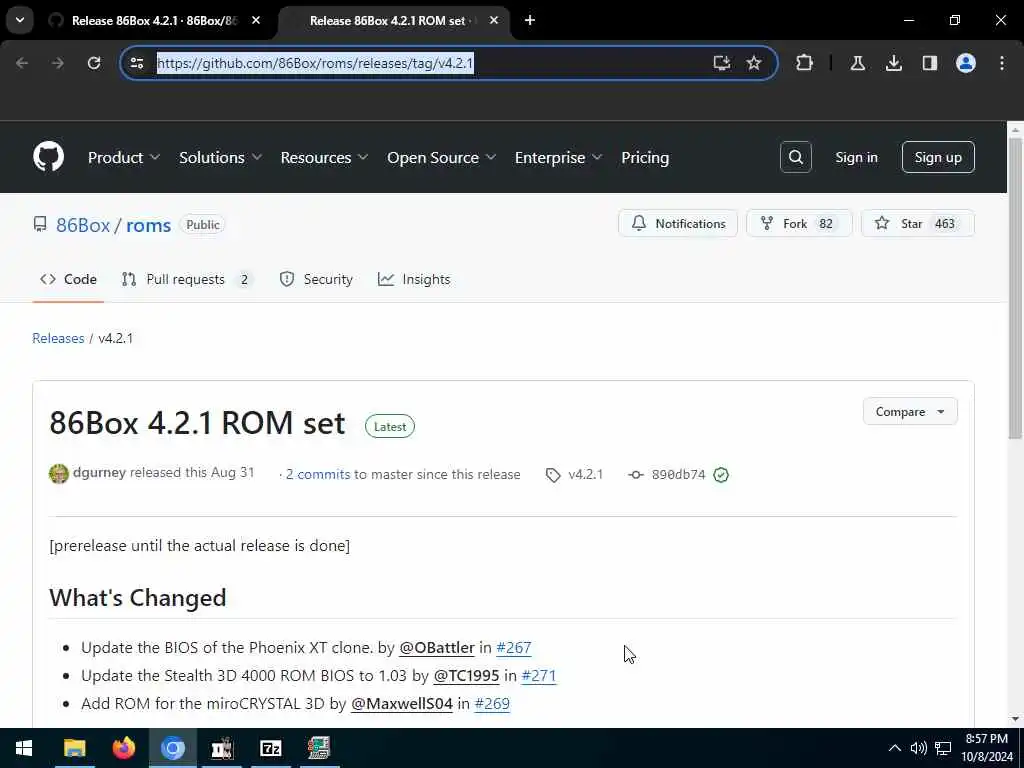Open the Pricing page link
Screen dimensions: 1024x768
point(645,157)
